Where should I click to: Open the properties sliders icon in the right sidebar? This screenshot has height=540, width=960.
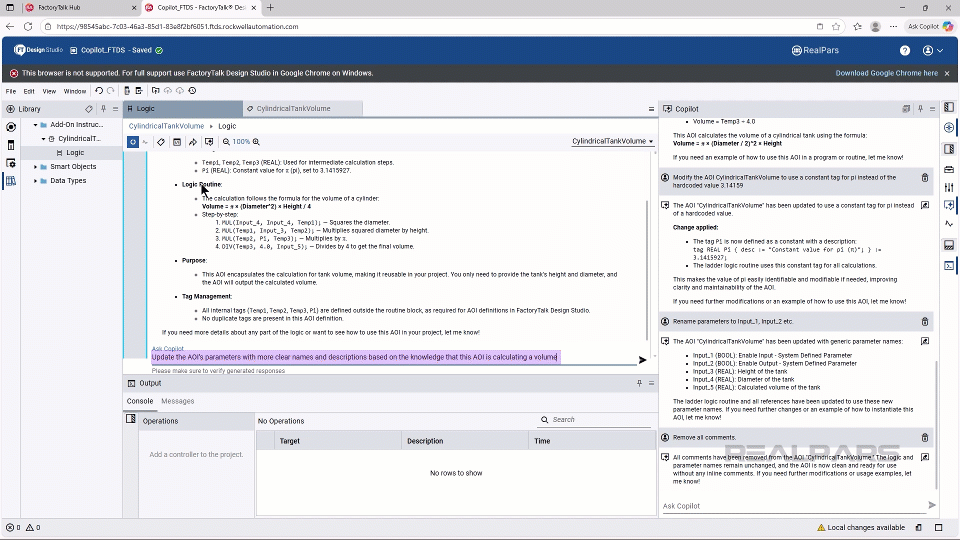pos(949,187)
